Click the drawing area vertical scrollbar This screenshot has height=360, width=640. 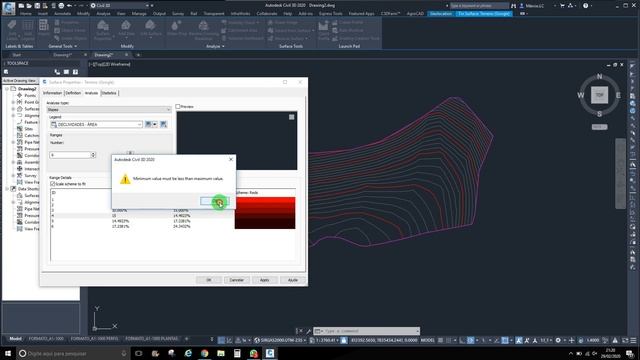pos(620,173)
